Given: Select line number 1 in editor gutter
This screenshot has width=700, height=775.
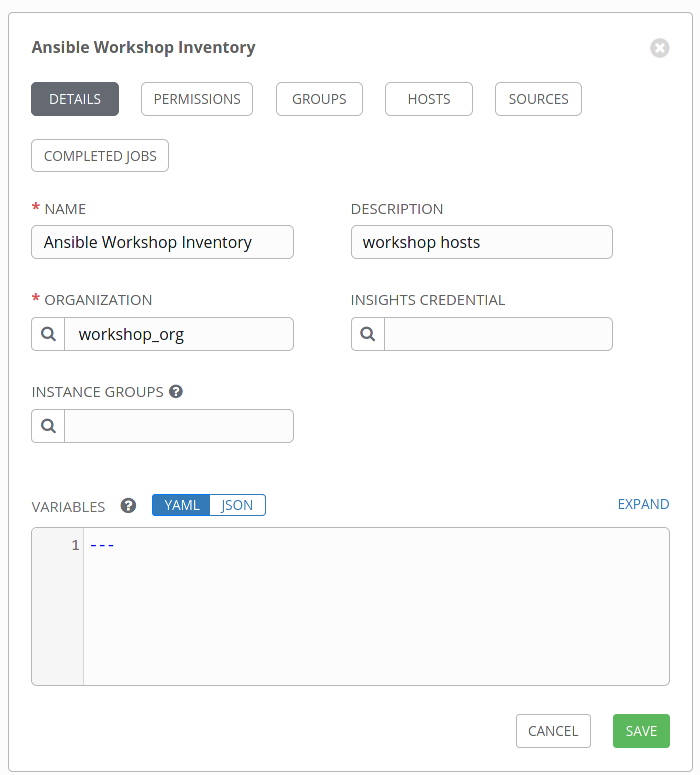Looking at the screenshot, I should click(x=75, y=545).
